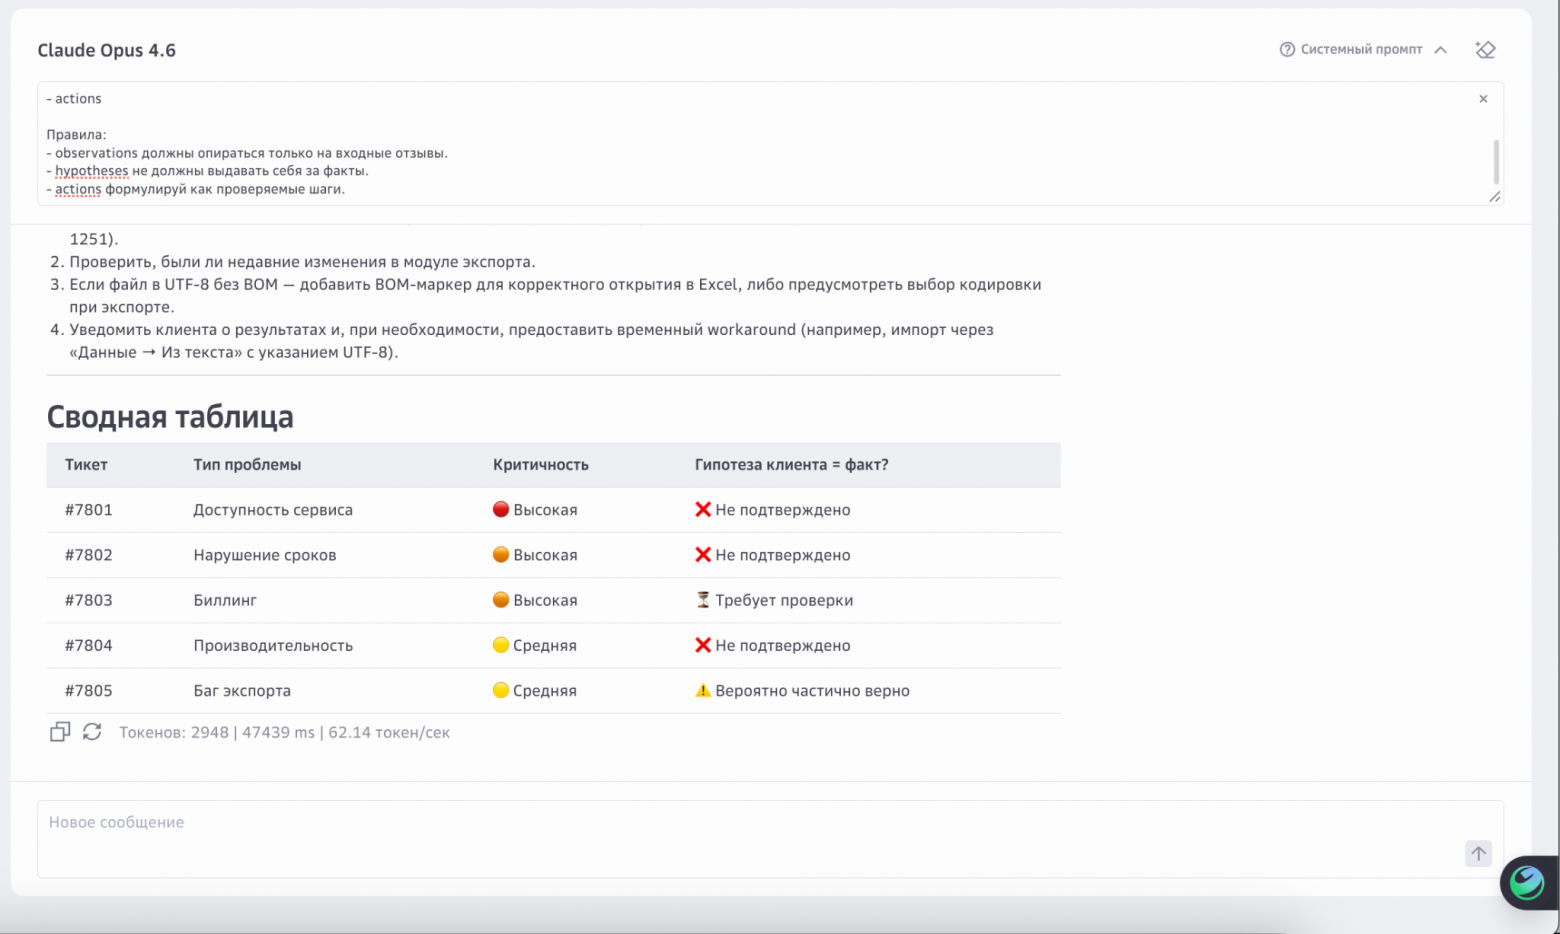The width and height of the screenshot is (1560, 934).
Task: Collapse the Системный промпт chevron
Action: (x=1441, y=50)
